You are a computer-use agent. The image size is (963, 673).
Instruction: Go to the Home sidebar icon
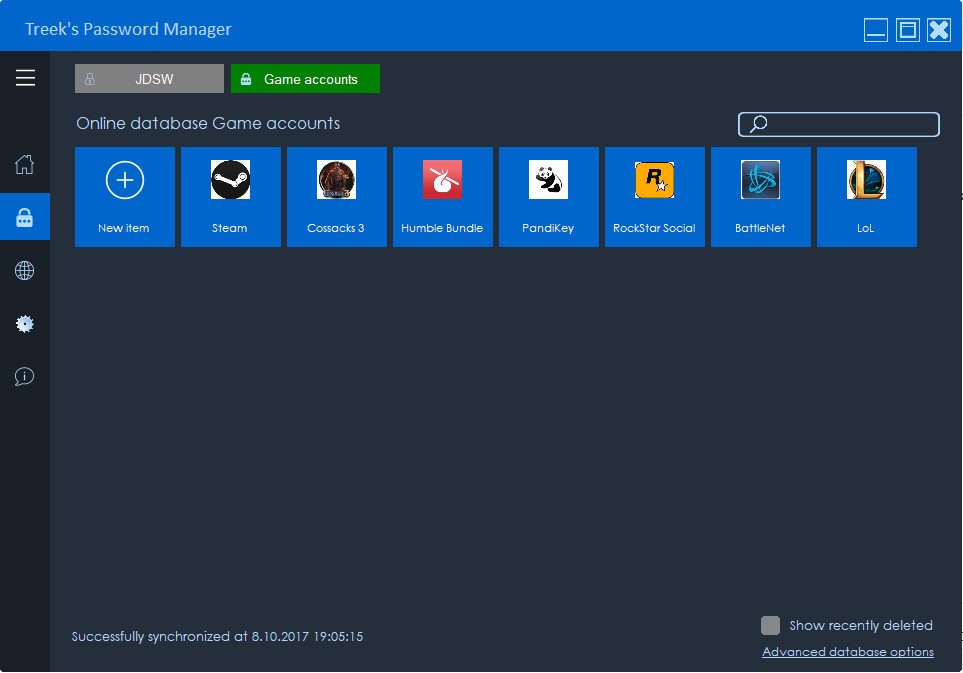(25, 164)
